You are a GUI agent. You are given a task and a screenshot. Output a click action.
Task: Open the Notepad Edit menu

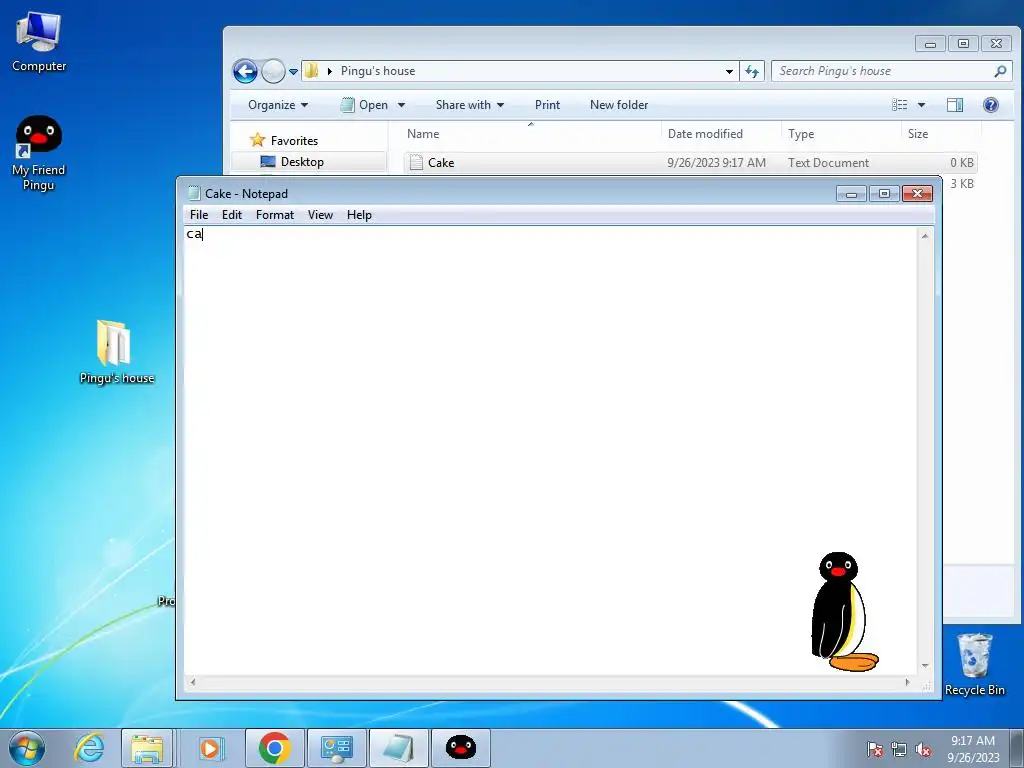(x=232, y=215)
